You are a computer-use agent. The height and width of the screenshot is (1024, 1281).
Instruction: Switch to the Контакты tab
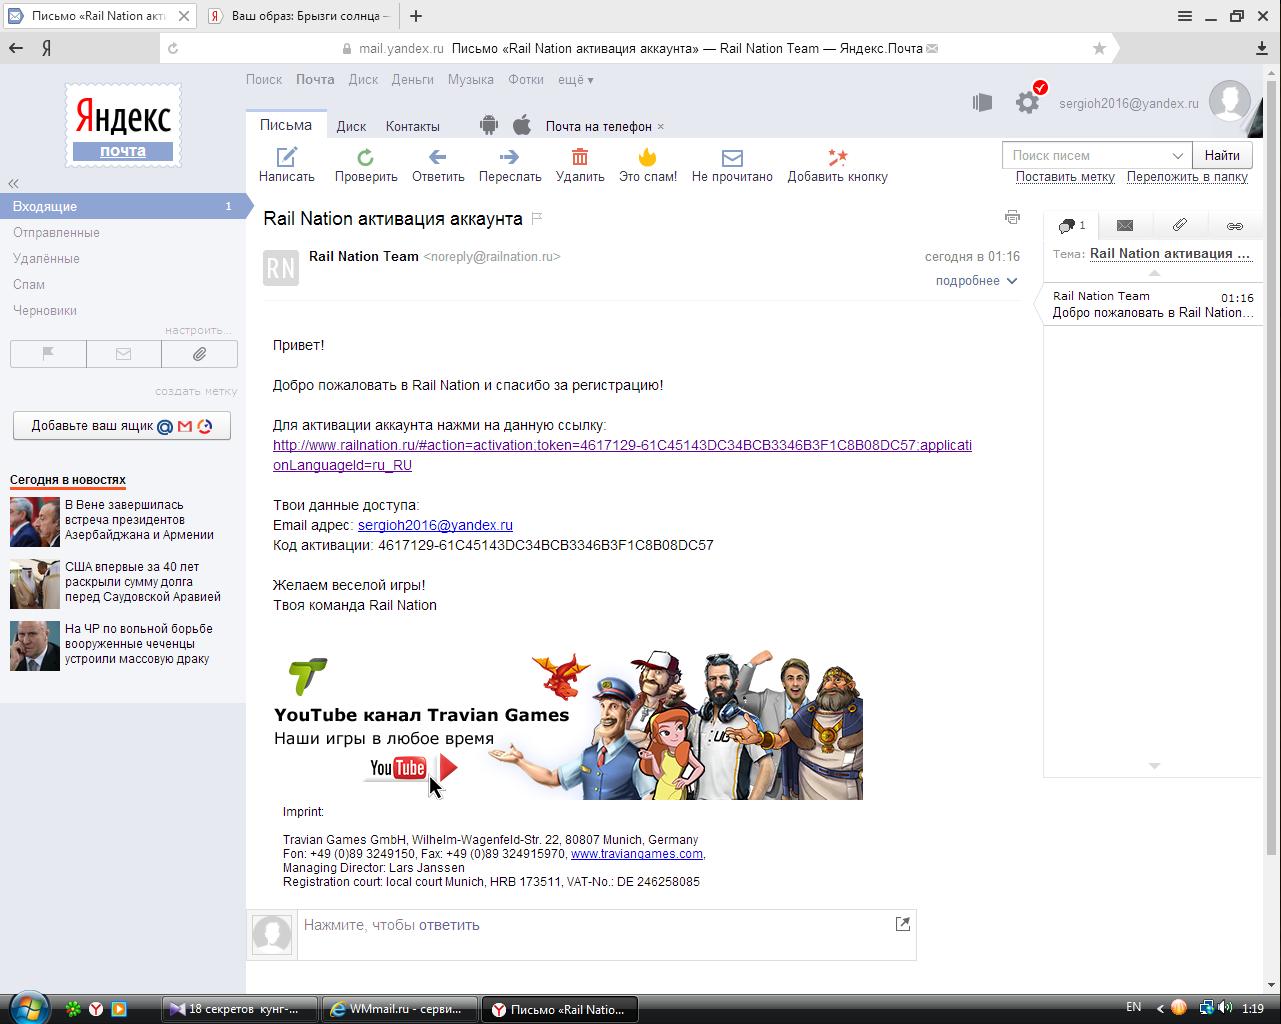click(413, 126)
